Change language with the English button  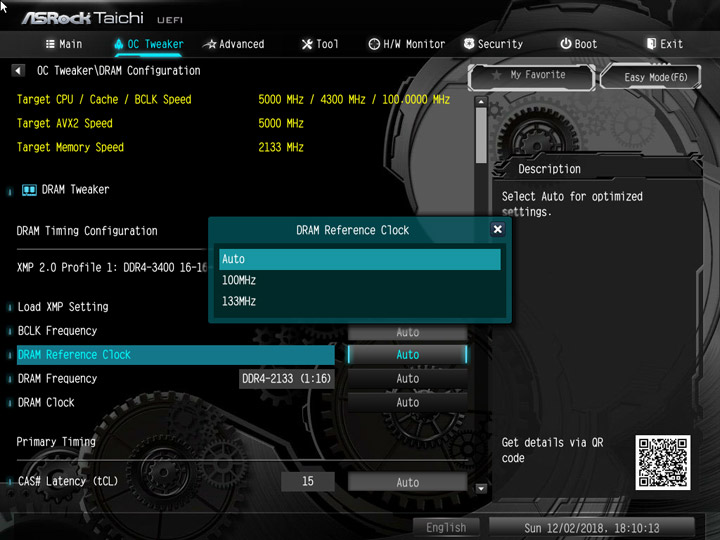pos(446,528)
